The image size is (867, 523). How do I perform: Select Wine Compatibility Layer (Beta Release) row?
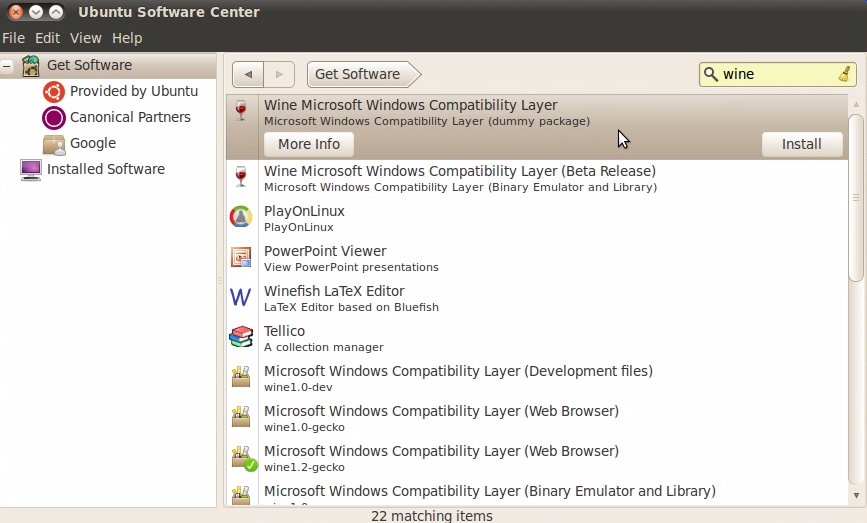[537, 178]
